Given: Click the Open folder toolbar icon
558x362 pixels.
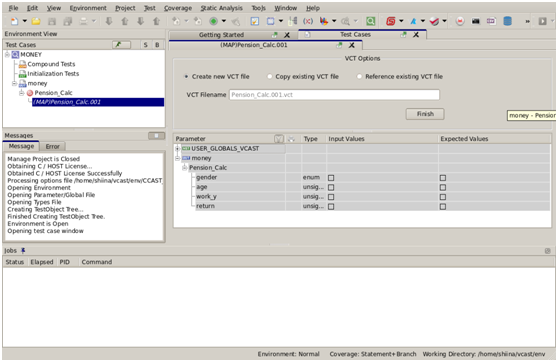Looking at the screenshot, I should click(x=36, y=21).
